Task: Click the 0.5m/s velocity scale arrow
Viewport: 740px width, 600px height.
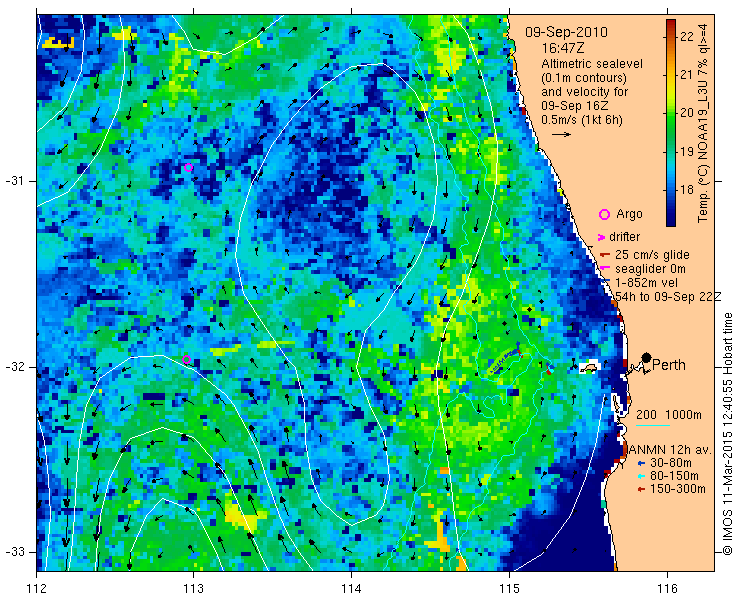Action: pyautogui.click(x=561, y=135)
